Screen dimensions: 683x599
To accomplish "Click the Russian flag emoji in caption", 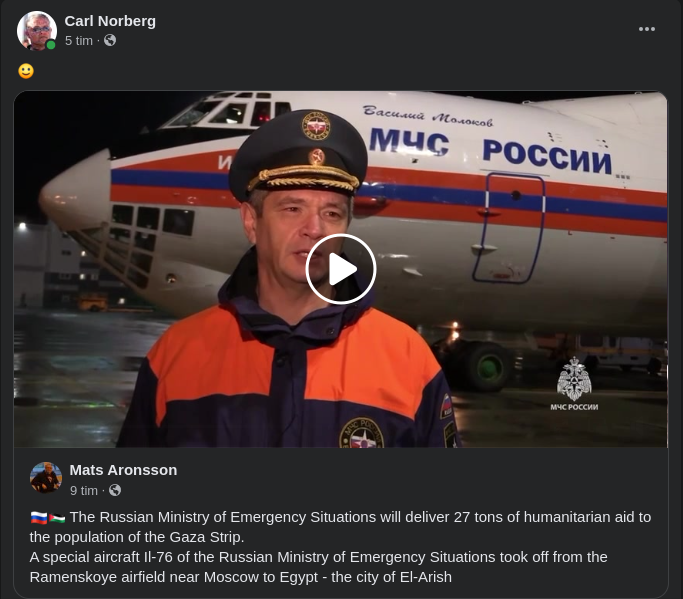I will click(x=39, y=518).
